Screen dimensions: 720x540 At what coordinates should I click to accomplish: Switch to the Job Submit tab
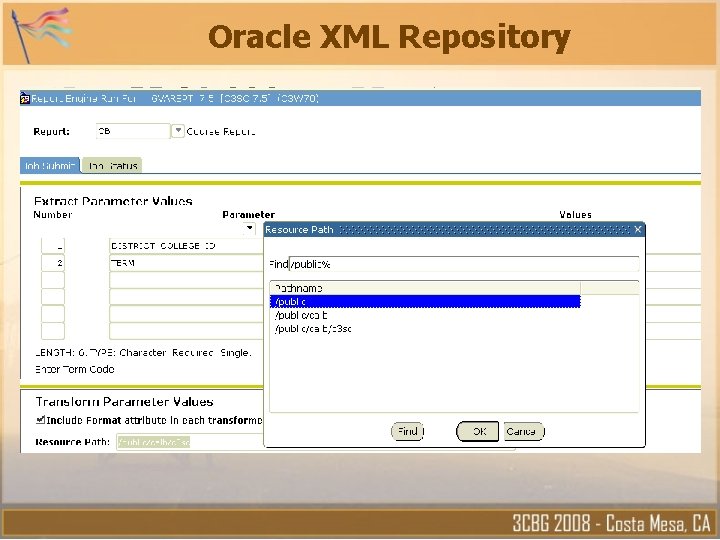(x=50, y=165)
